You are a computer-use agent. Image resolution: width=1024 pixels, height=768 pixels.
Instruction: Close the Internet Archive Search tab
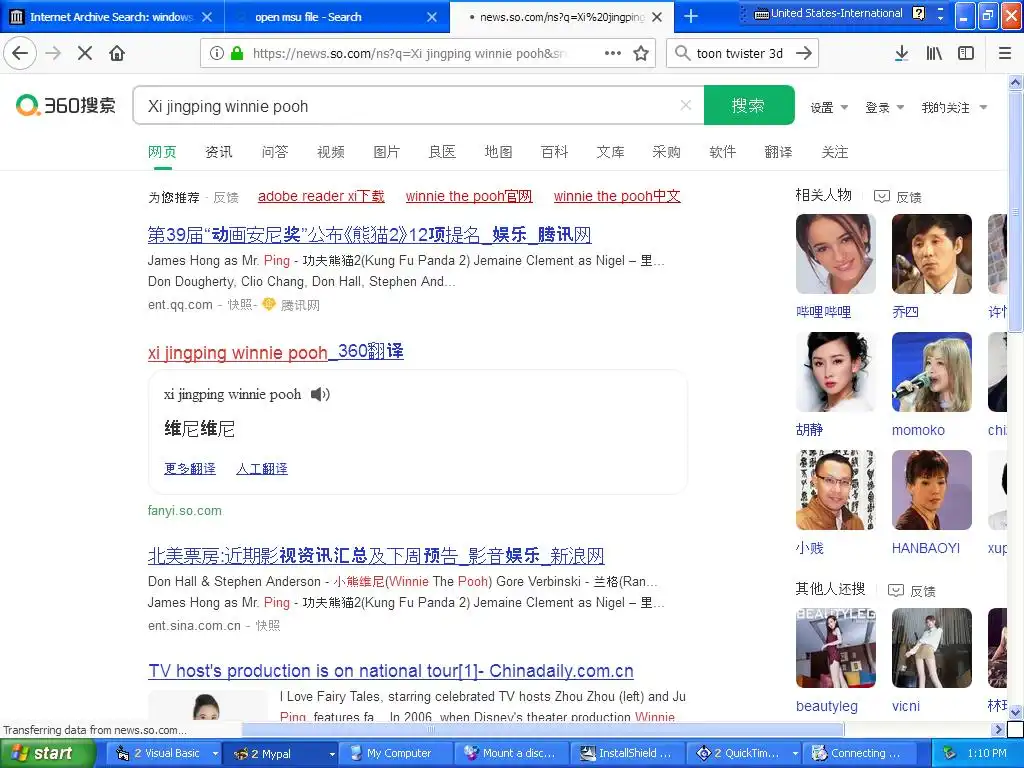point(207,17)
